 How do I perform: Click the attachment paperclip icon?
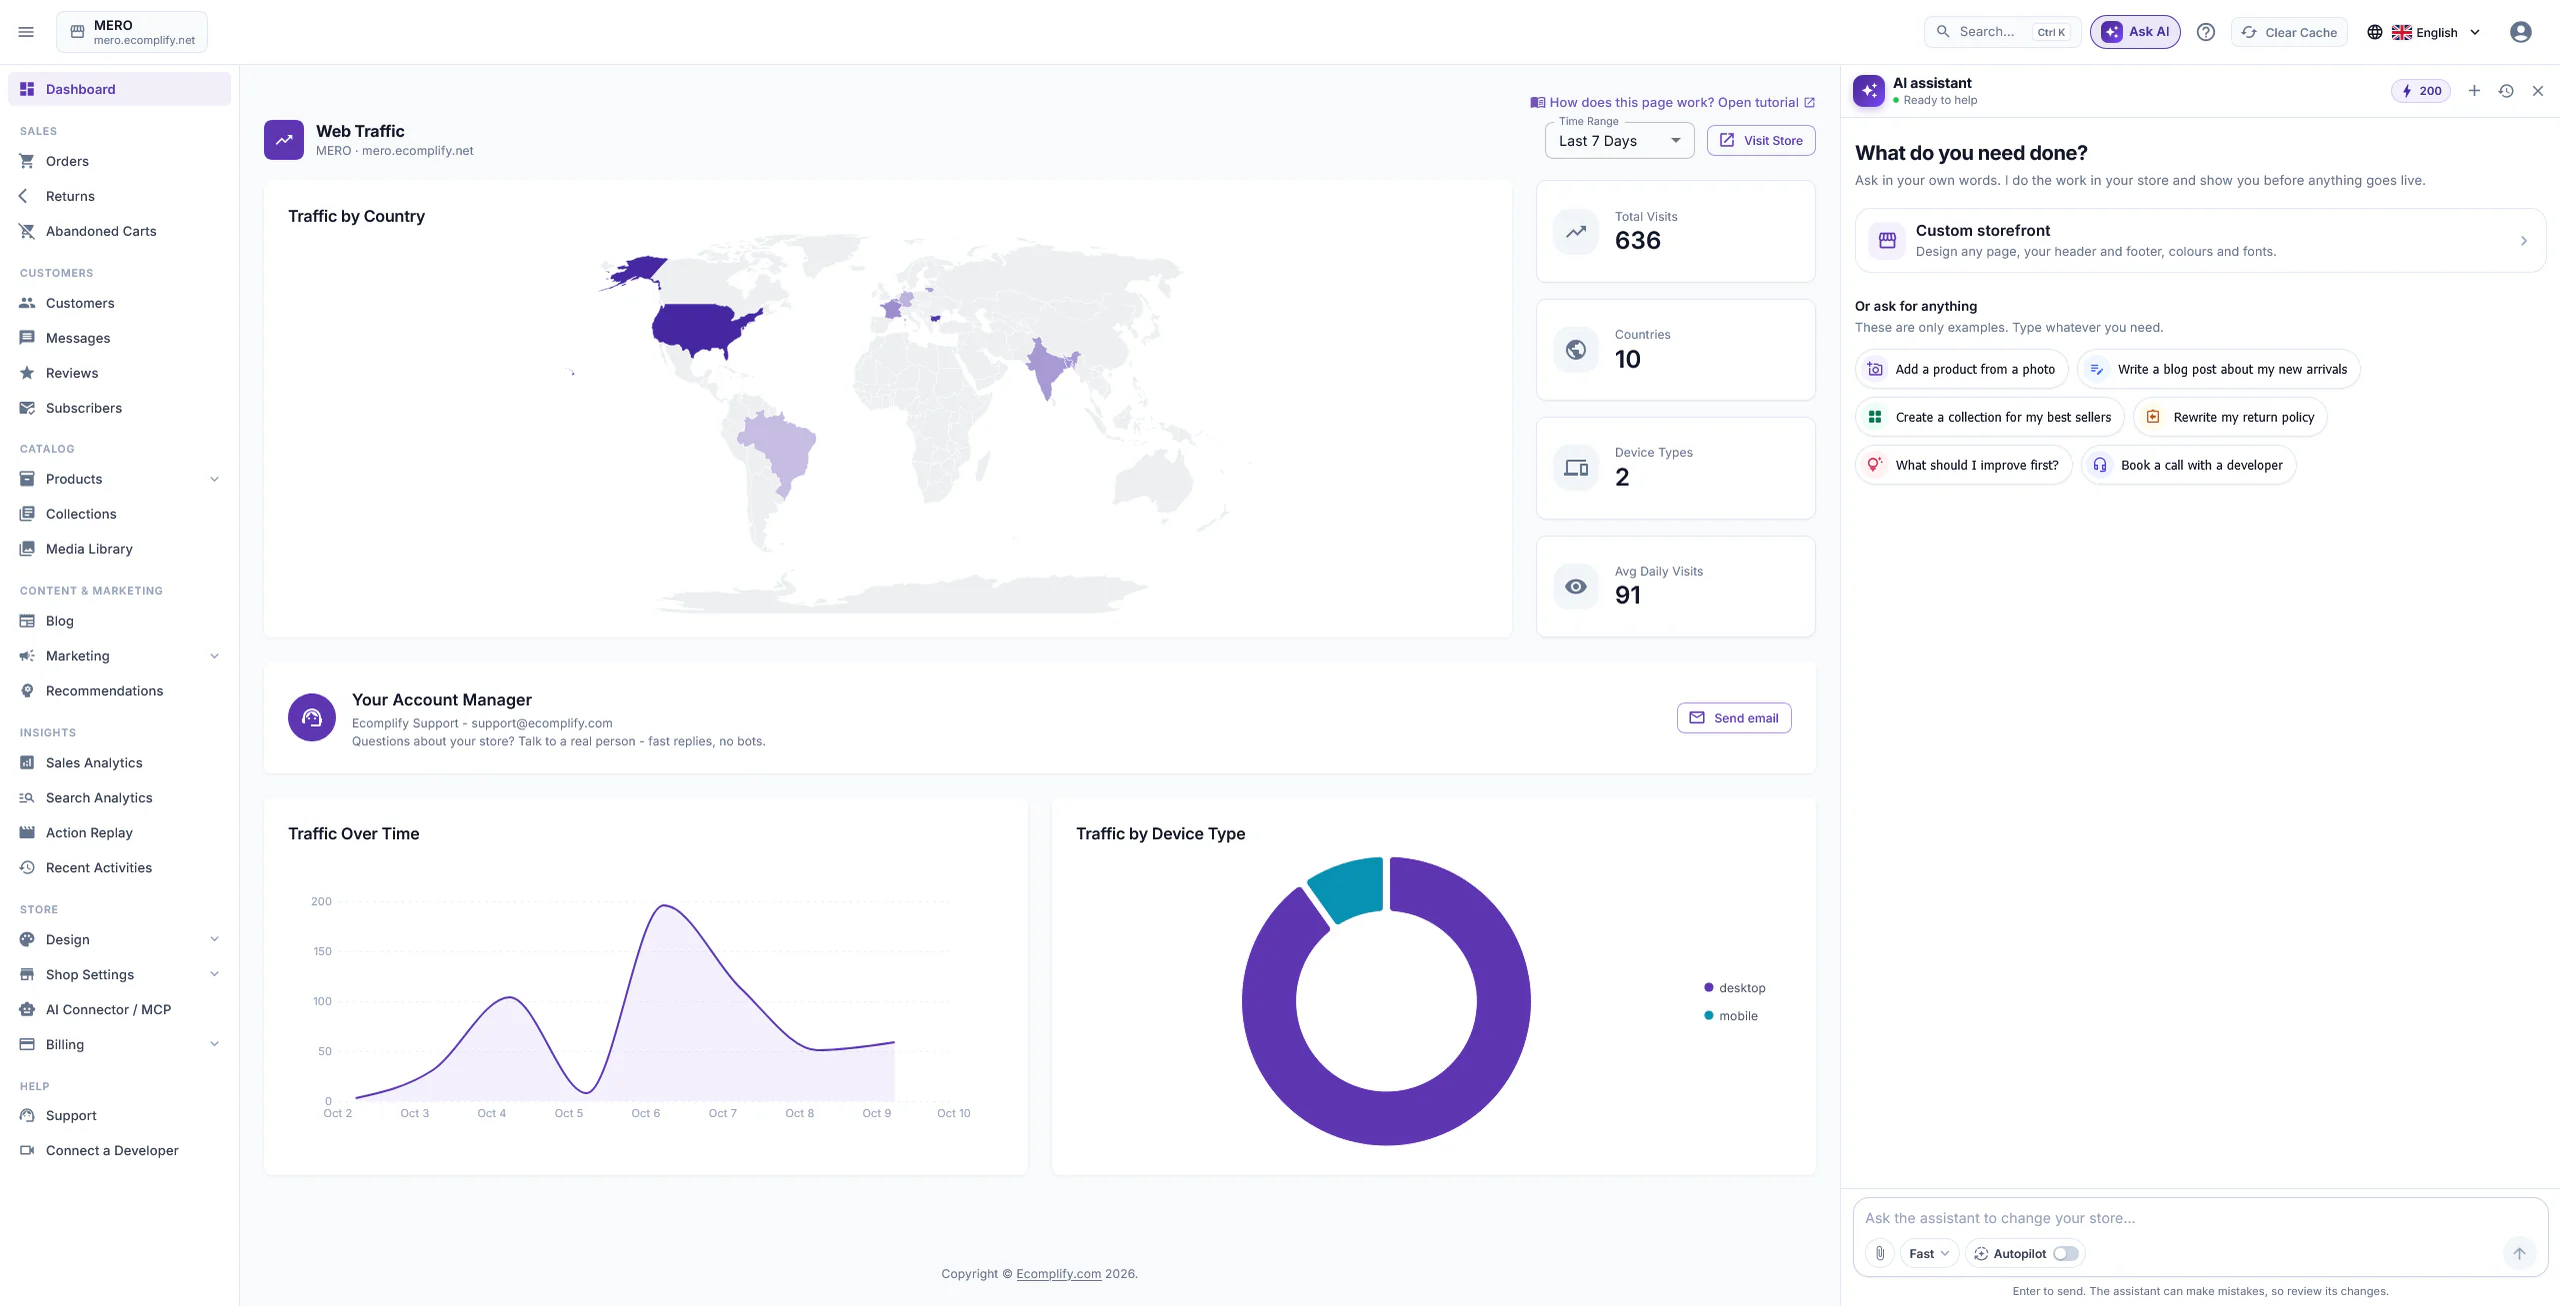(1879, 1253)
